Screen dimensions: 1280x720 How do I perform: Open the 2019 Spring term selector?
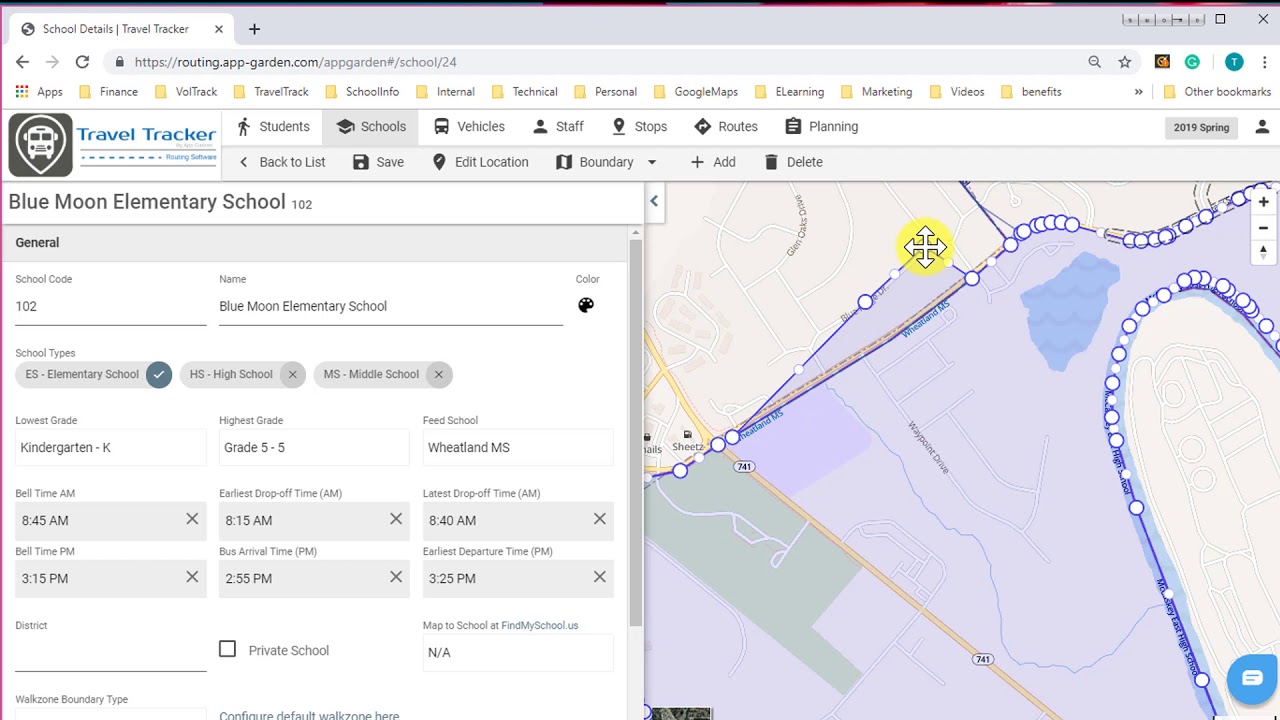coord(1201,127)
